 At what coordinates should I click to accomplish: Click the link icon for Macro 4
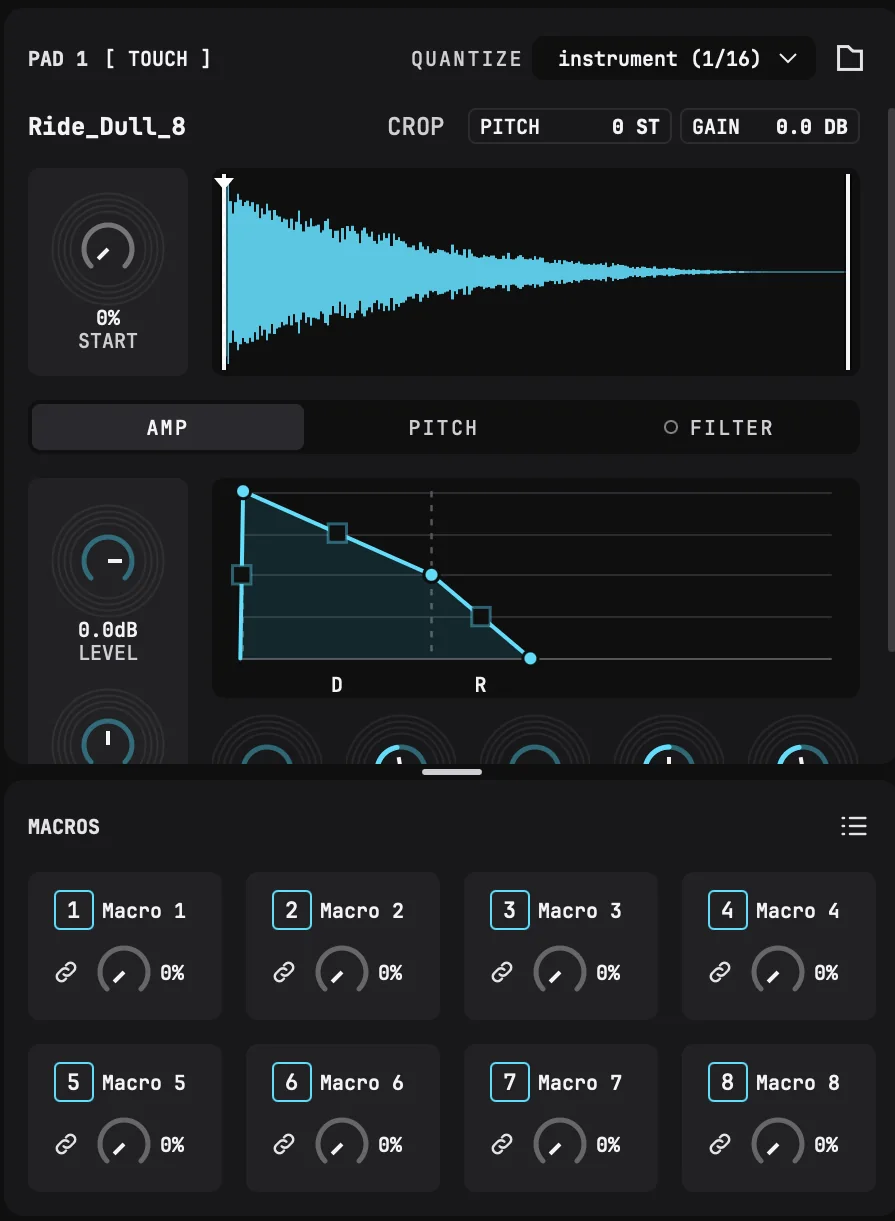720,972
